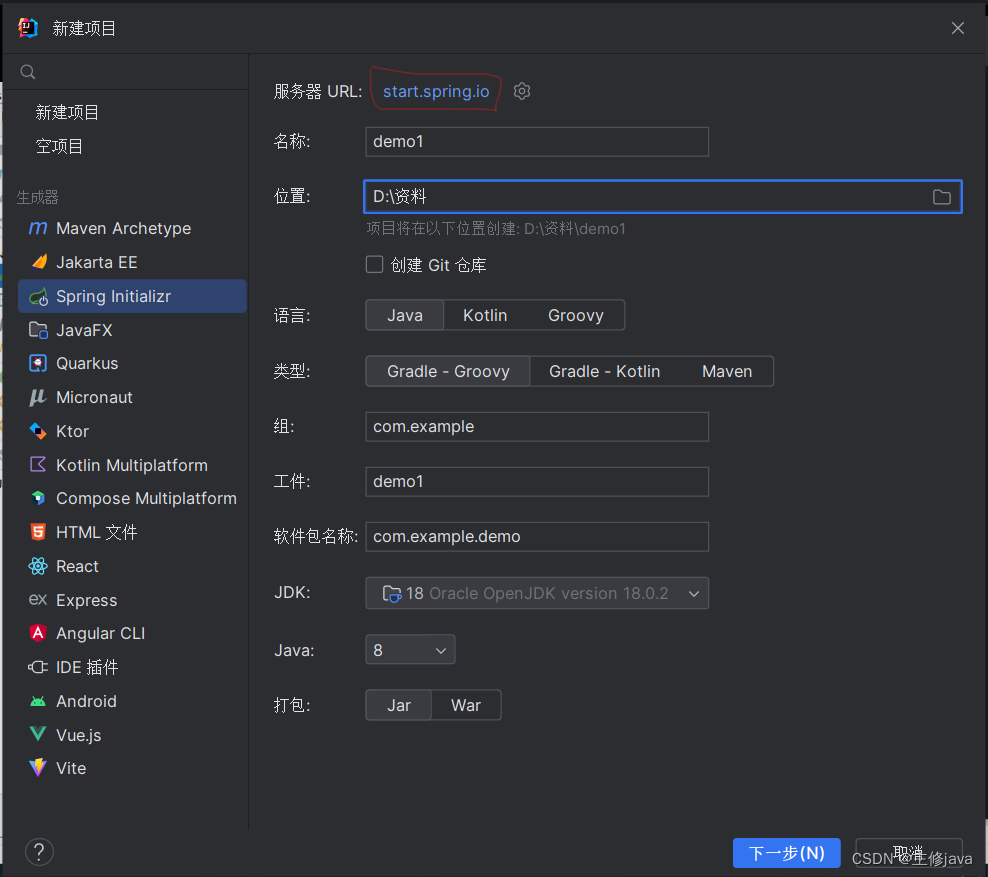The width and height of the screenshot is (988, 877).
Task: Enable the create Git repository checkbox
Action: click(x=374, y=265)
